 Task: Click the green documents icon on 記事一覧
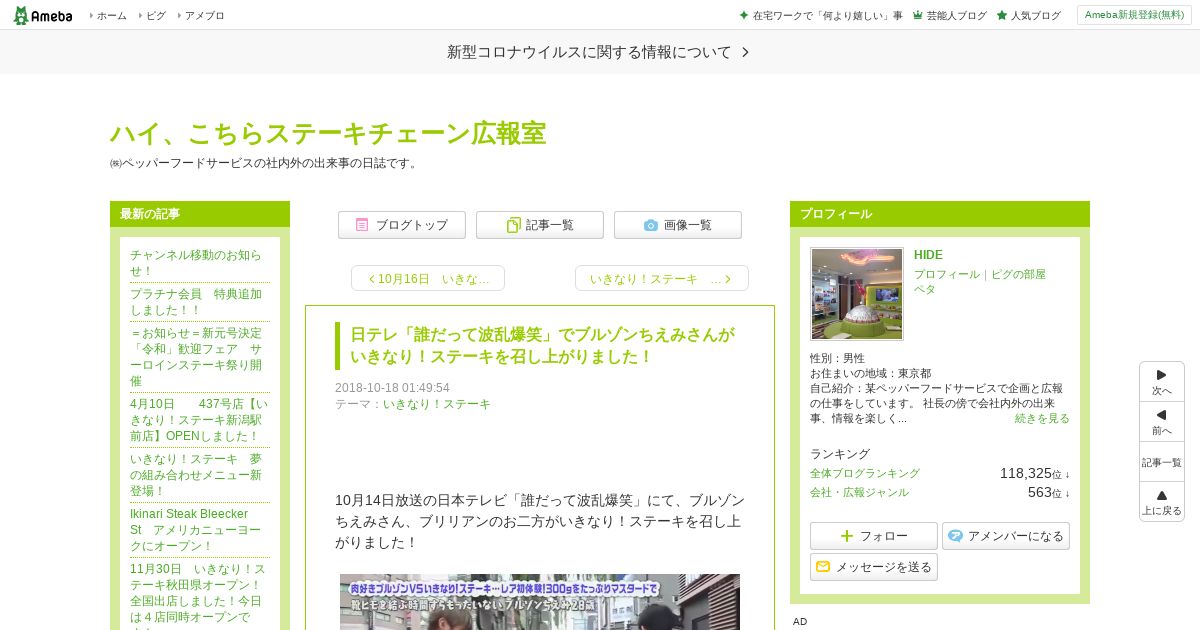(513, 225)
